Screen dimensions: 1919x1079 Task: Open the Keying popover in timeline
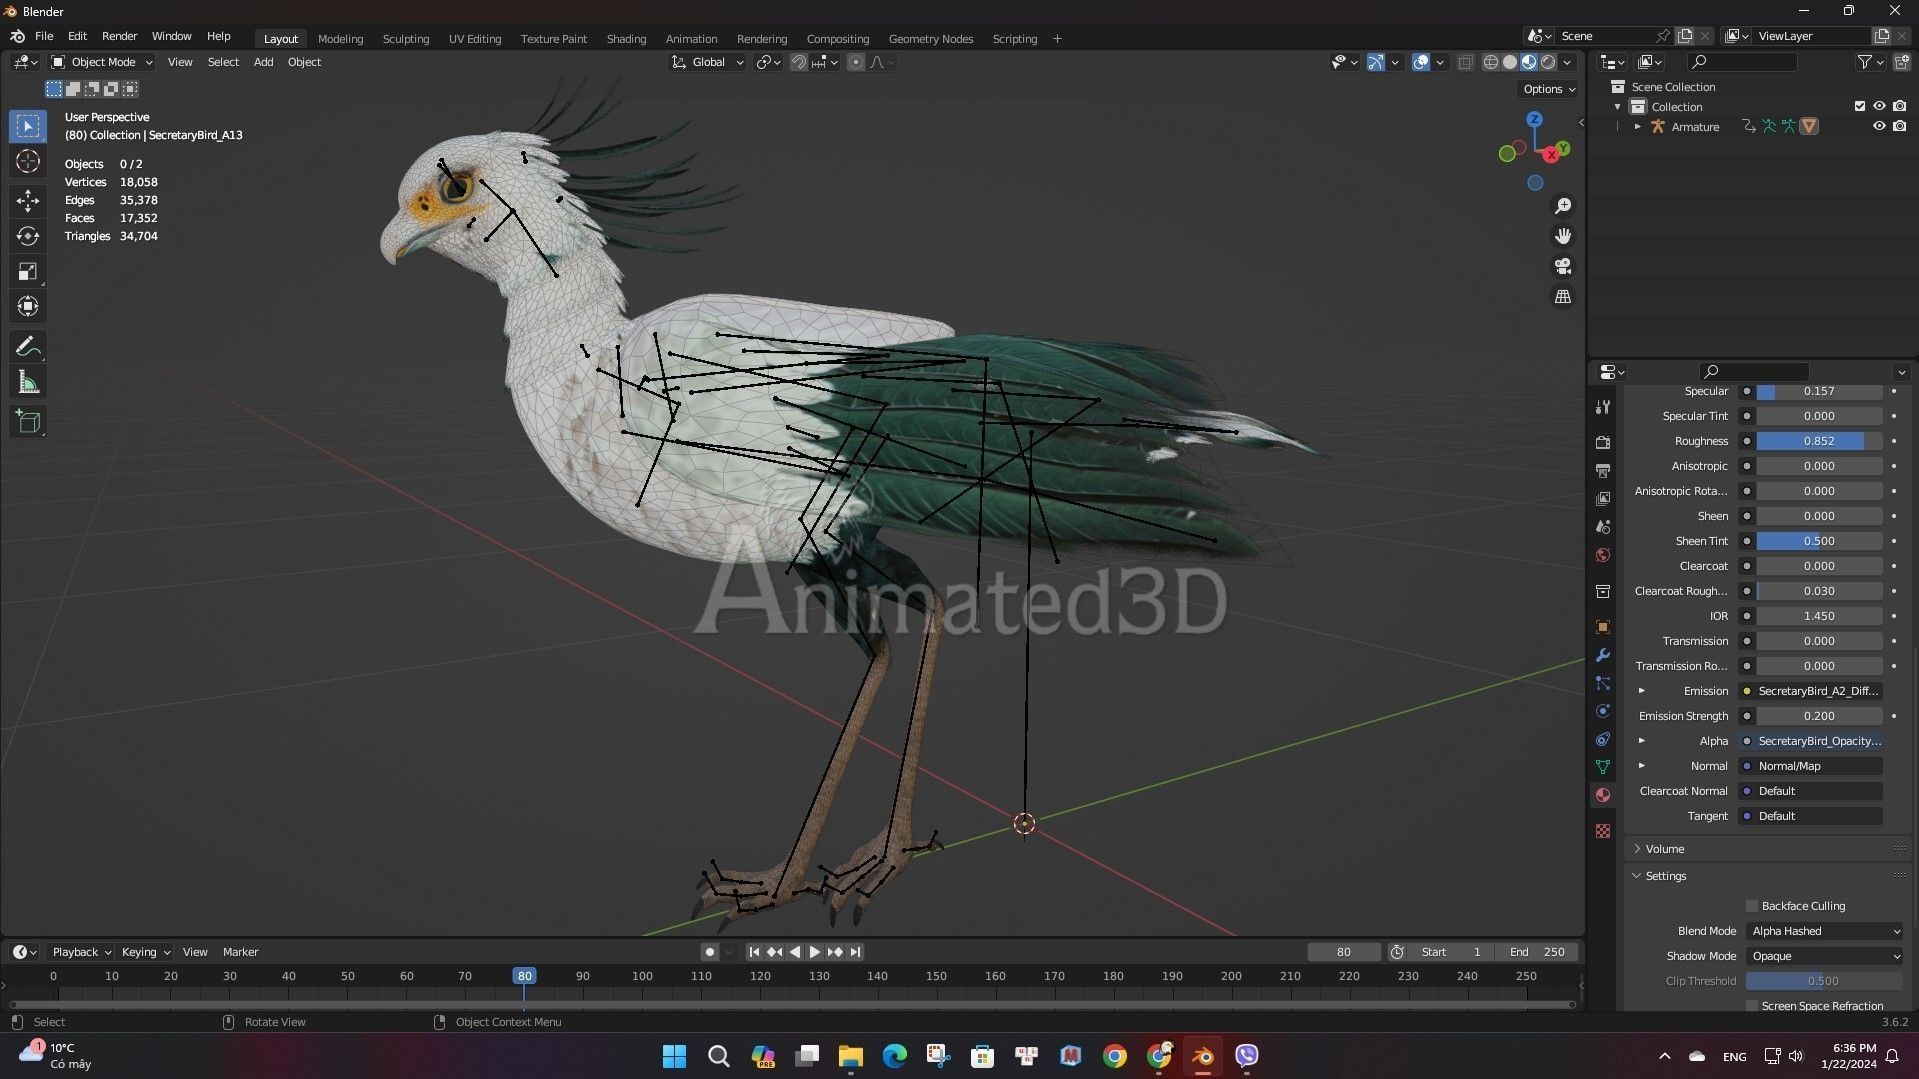(145, 952)
